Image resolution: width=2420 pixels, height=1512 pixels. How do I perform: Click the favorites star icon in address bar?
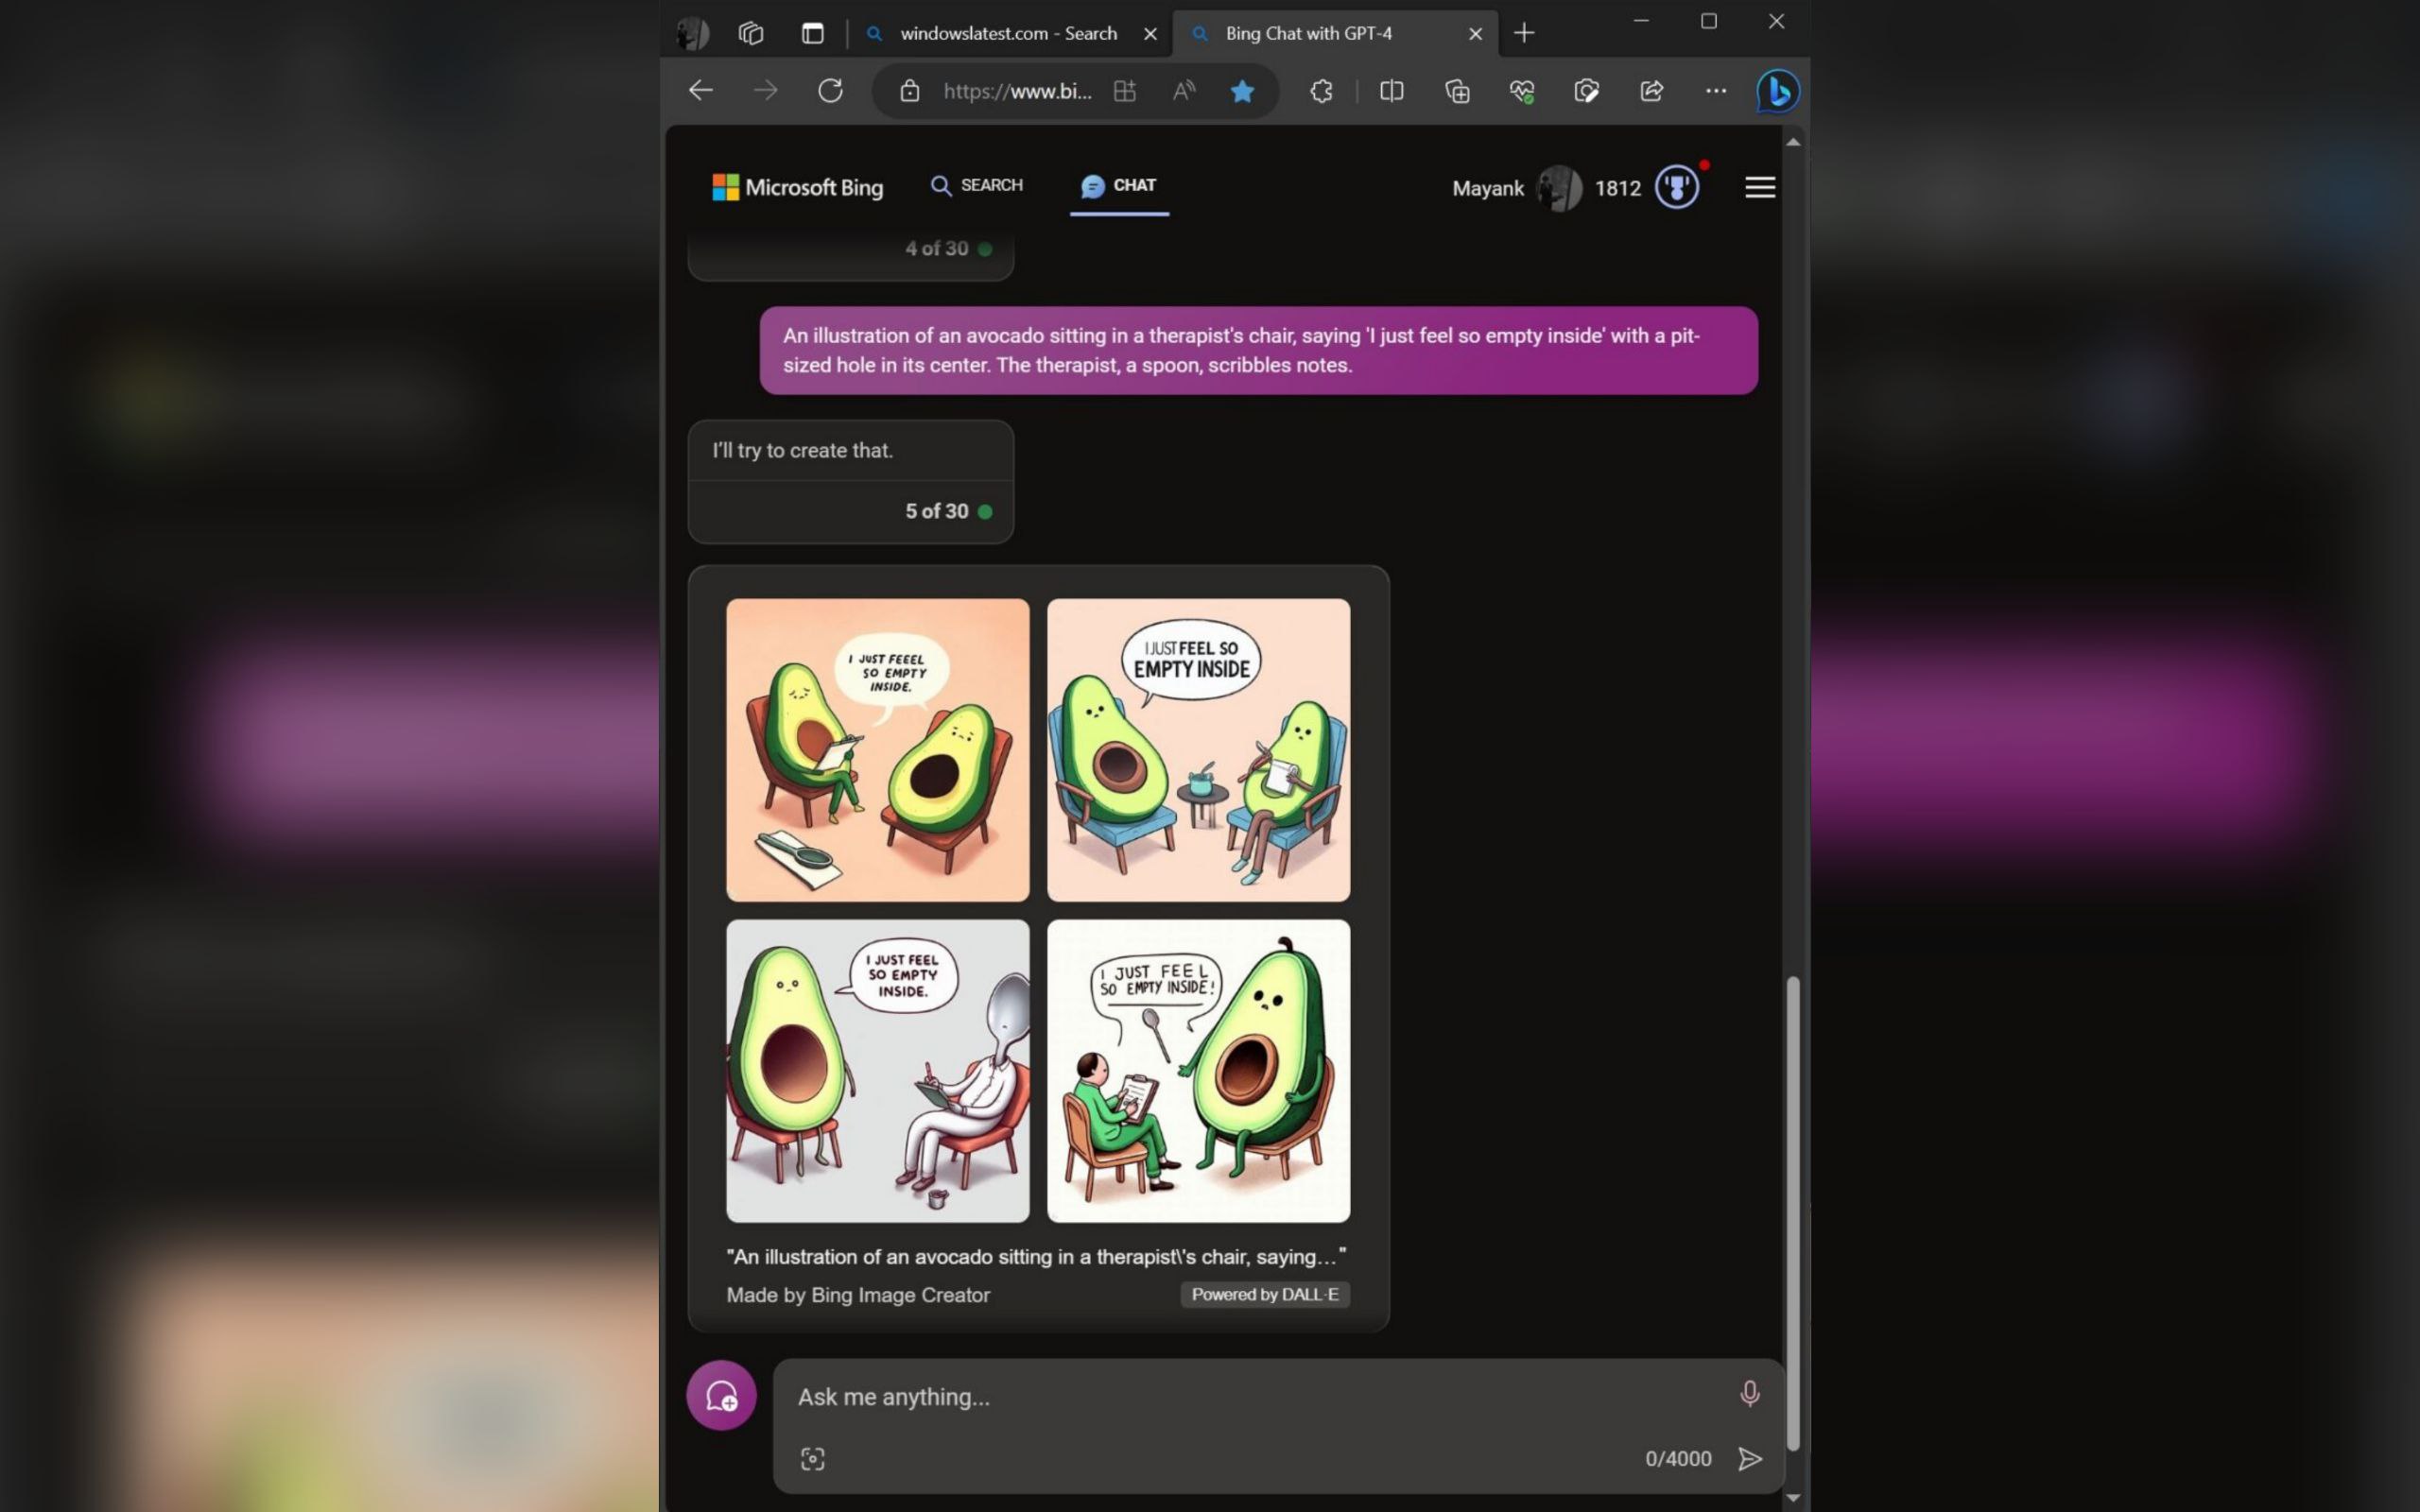click(1246, 91)
